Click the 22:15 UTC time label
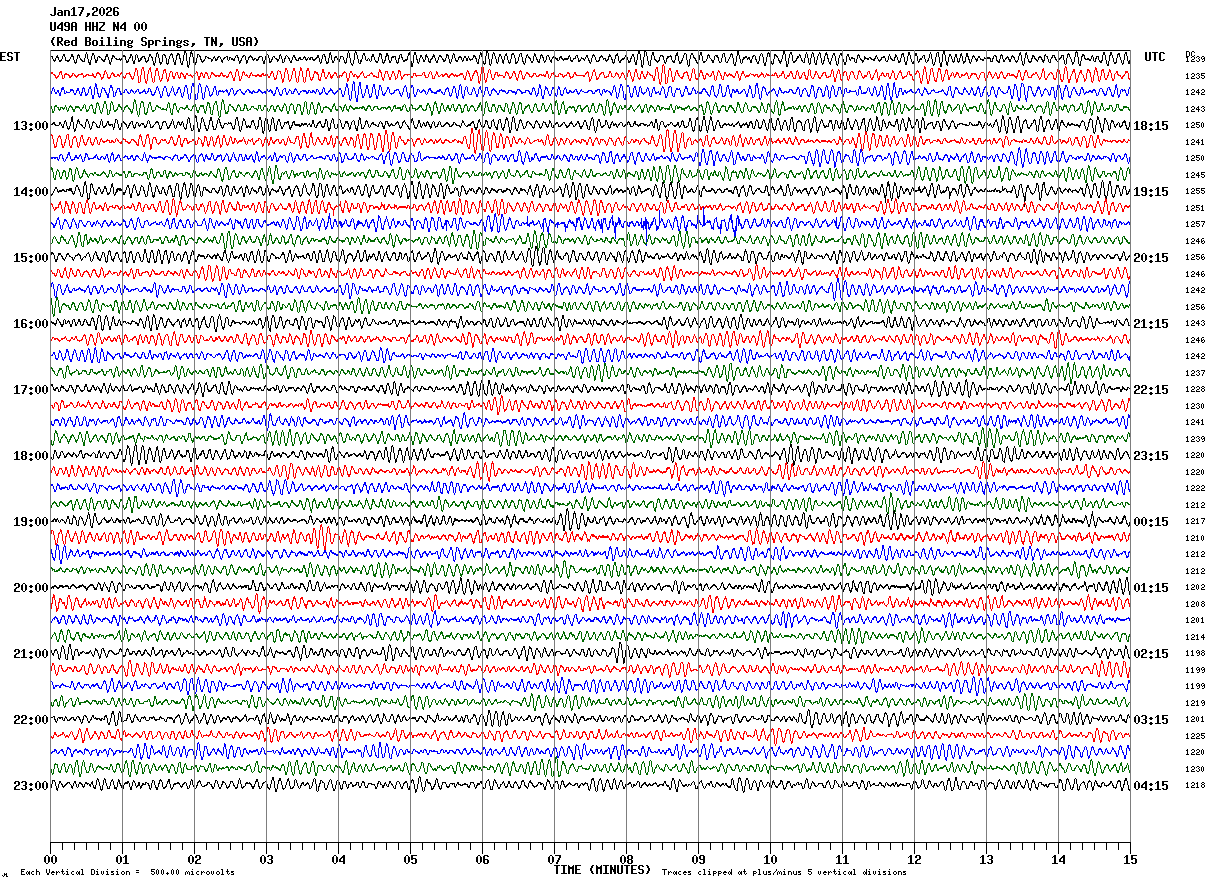 (x=1151, y=390)
